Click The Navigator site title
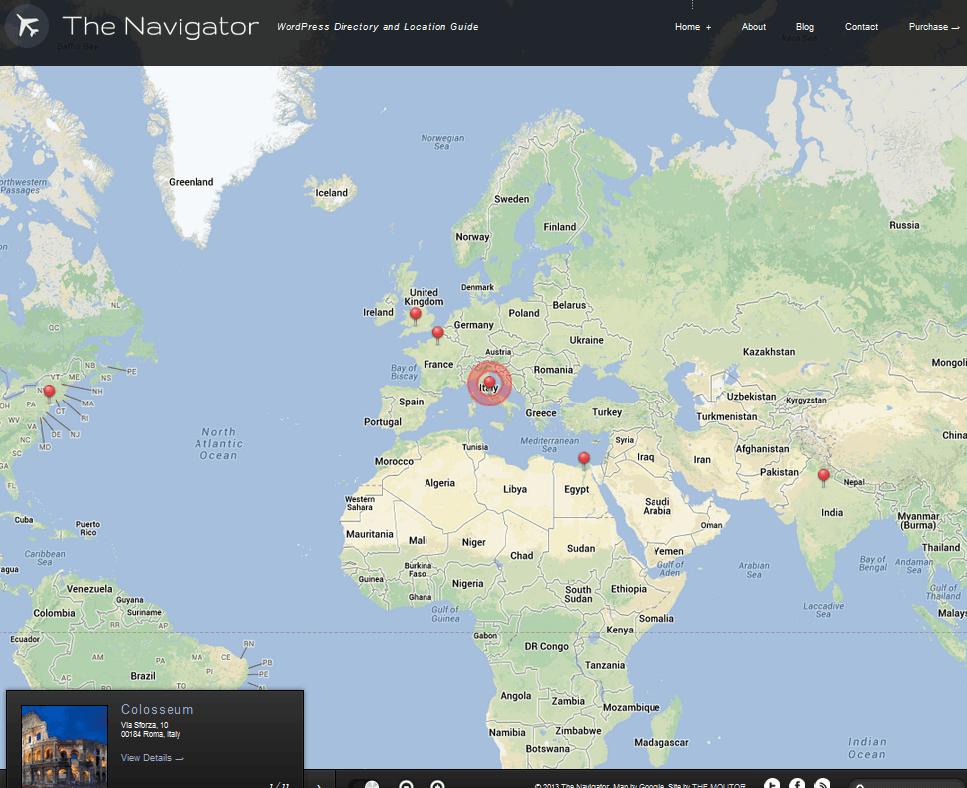967x788 pixels. tap(160, 27)
